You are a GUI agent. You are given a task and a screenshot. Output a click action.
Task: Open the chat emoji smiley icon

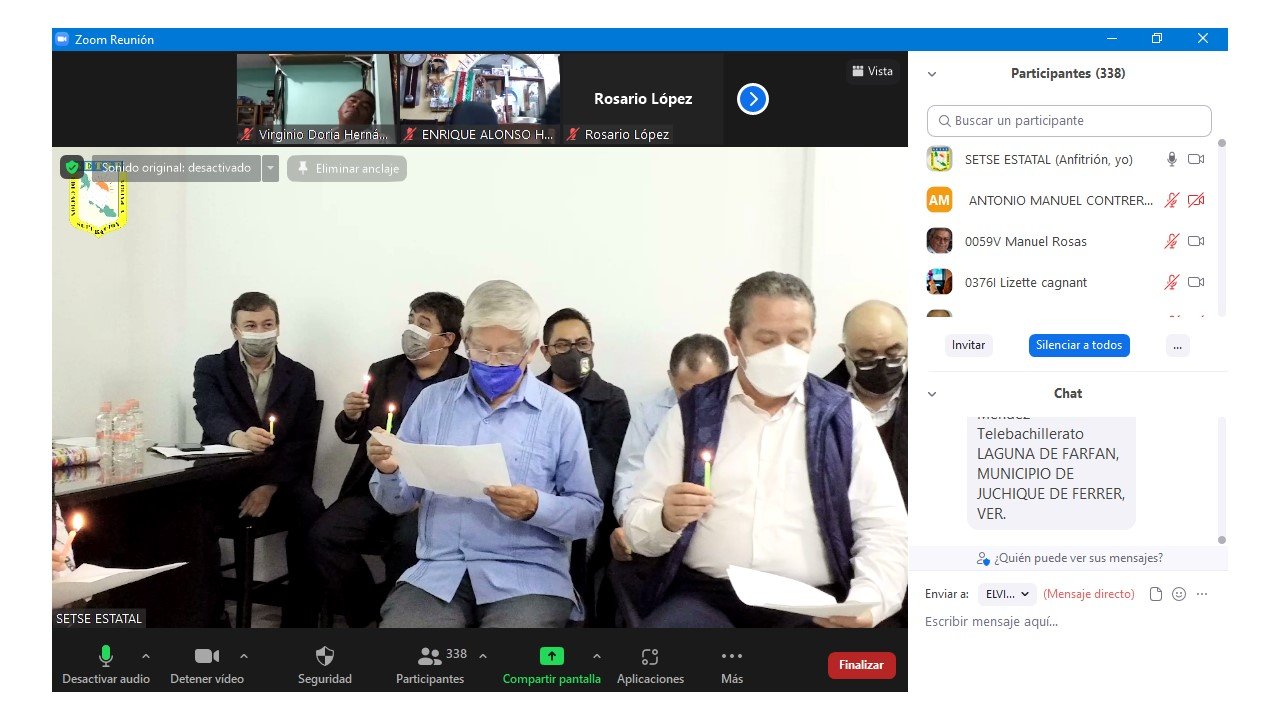(1179, 594)
